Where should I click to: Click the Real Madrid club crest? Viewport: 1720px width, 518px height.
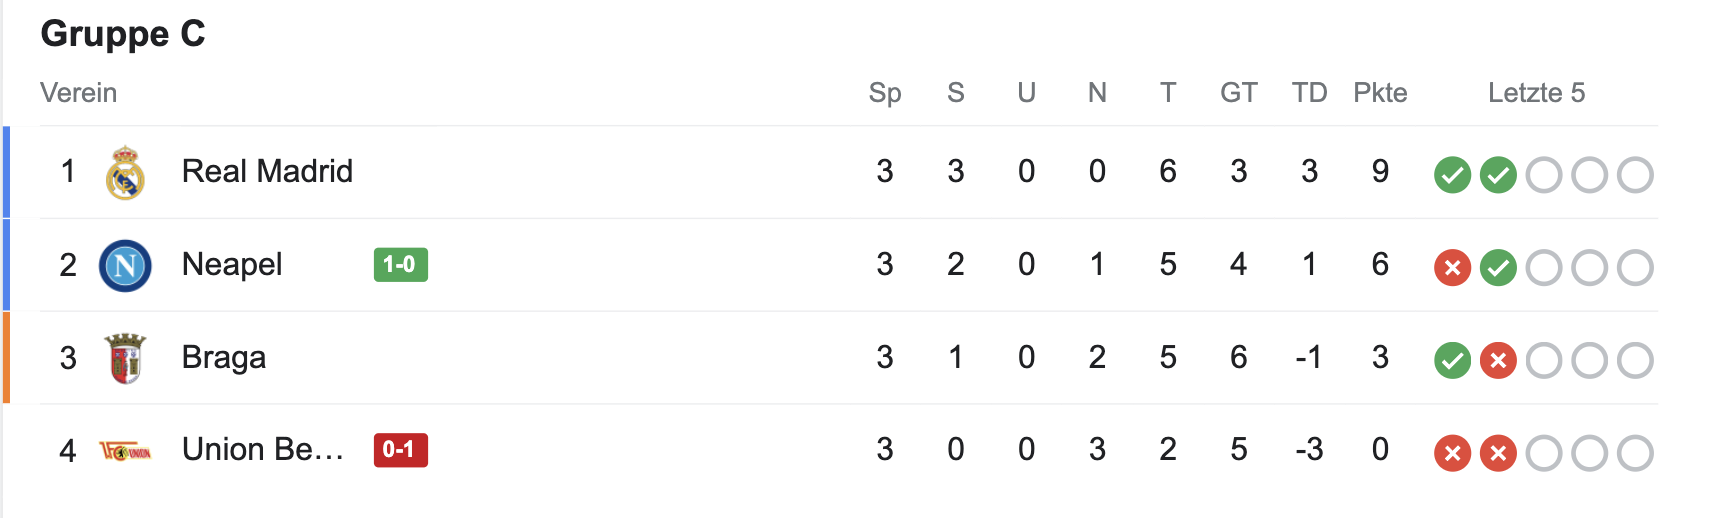[x=125, y=173]
